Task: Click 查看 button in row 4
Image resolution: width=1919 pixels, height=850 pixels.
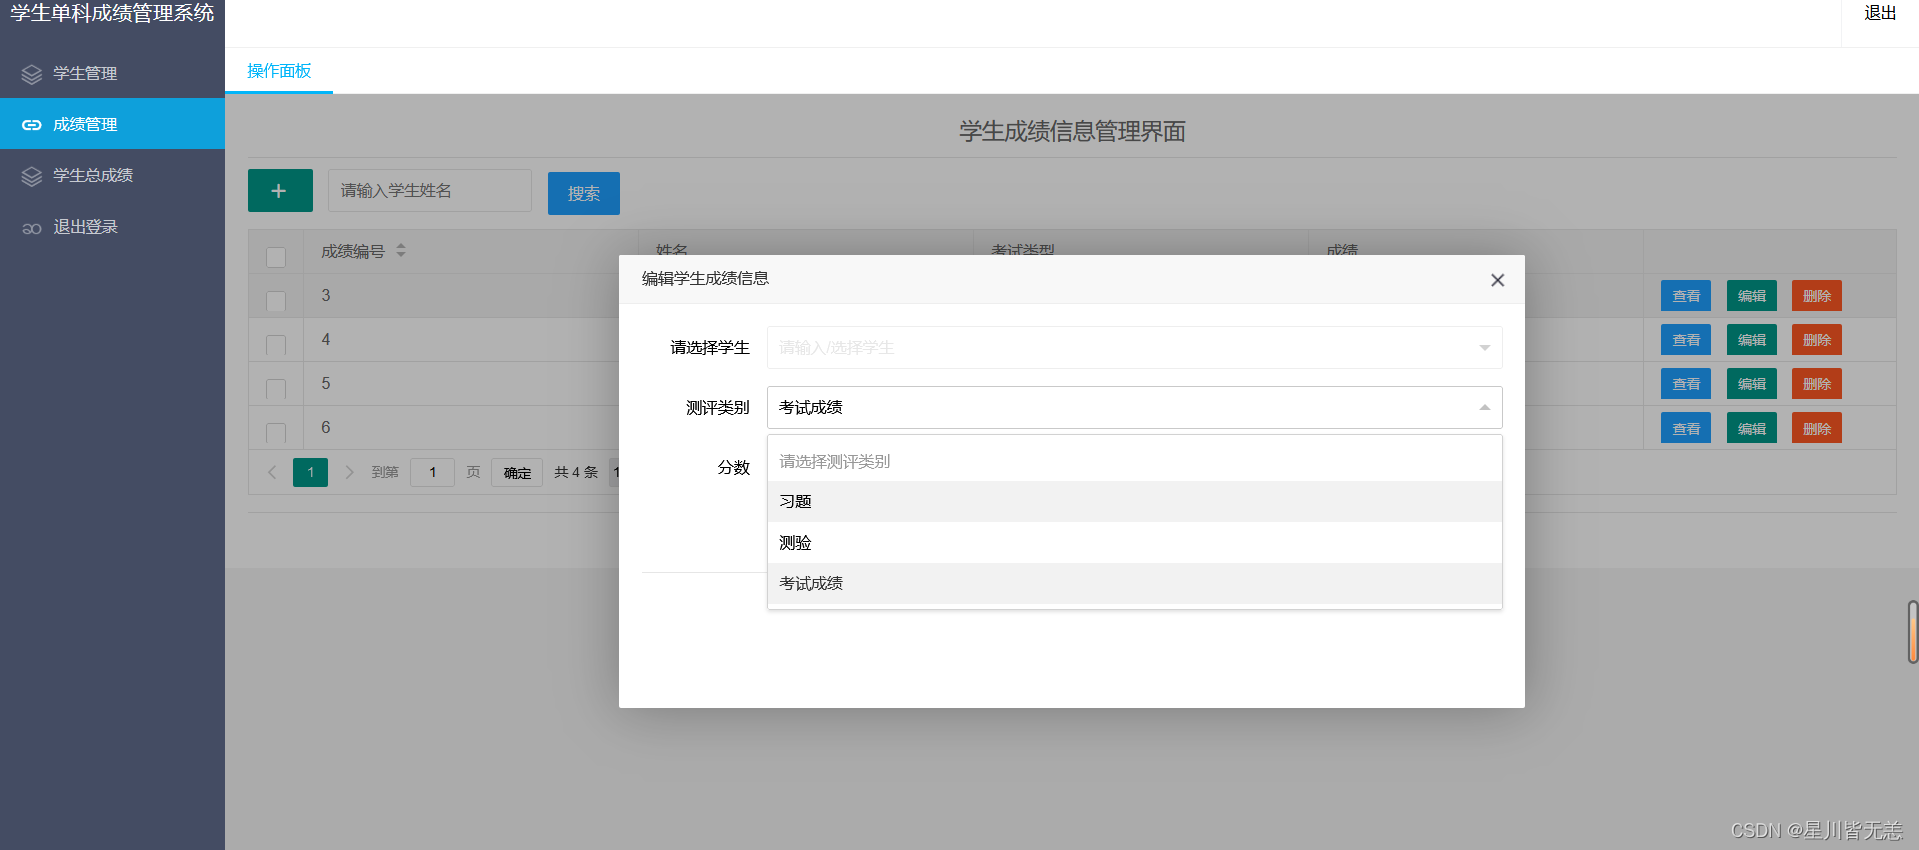Action: [x=1686, y=340]
